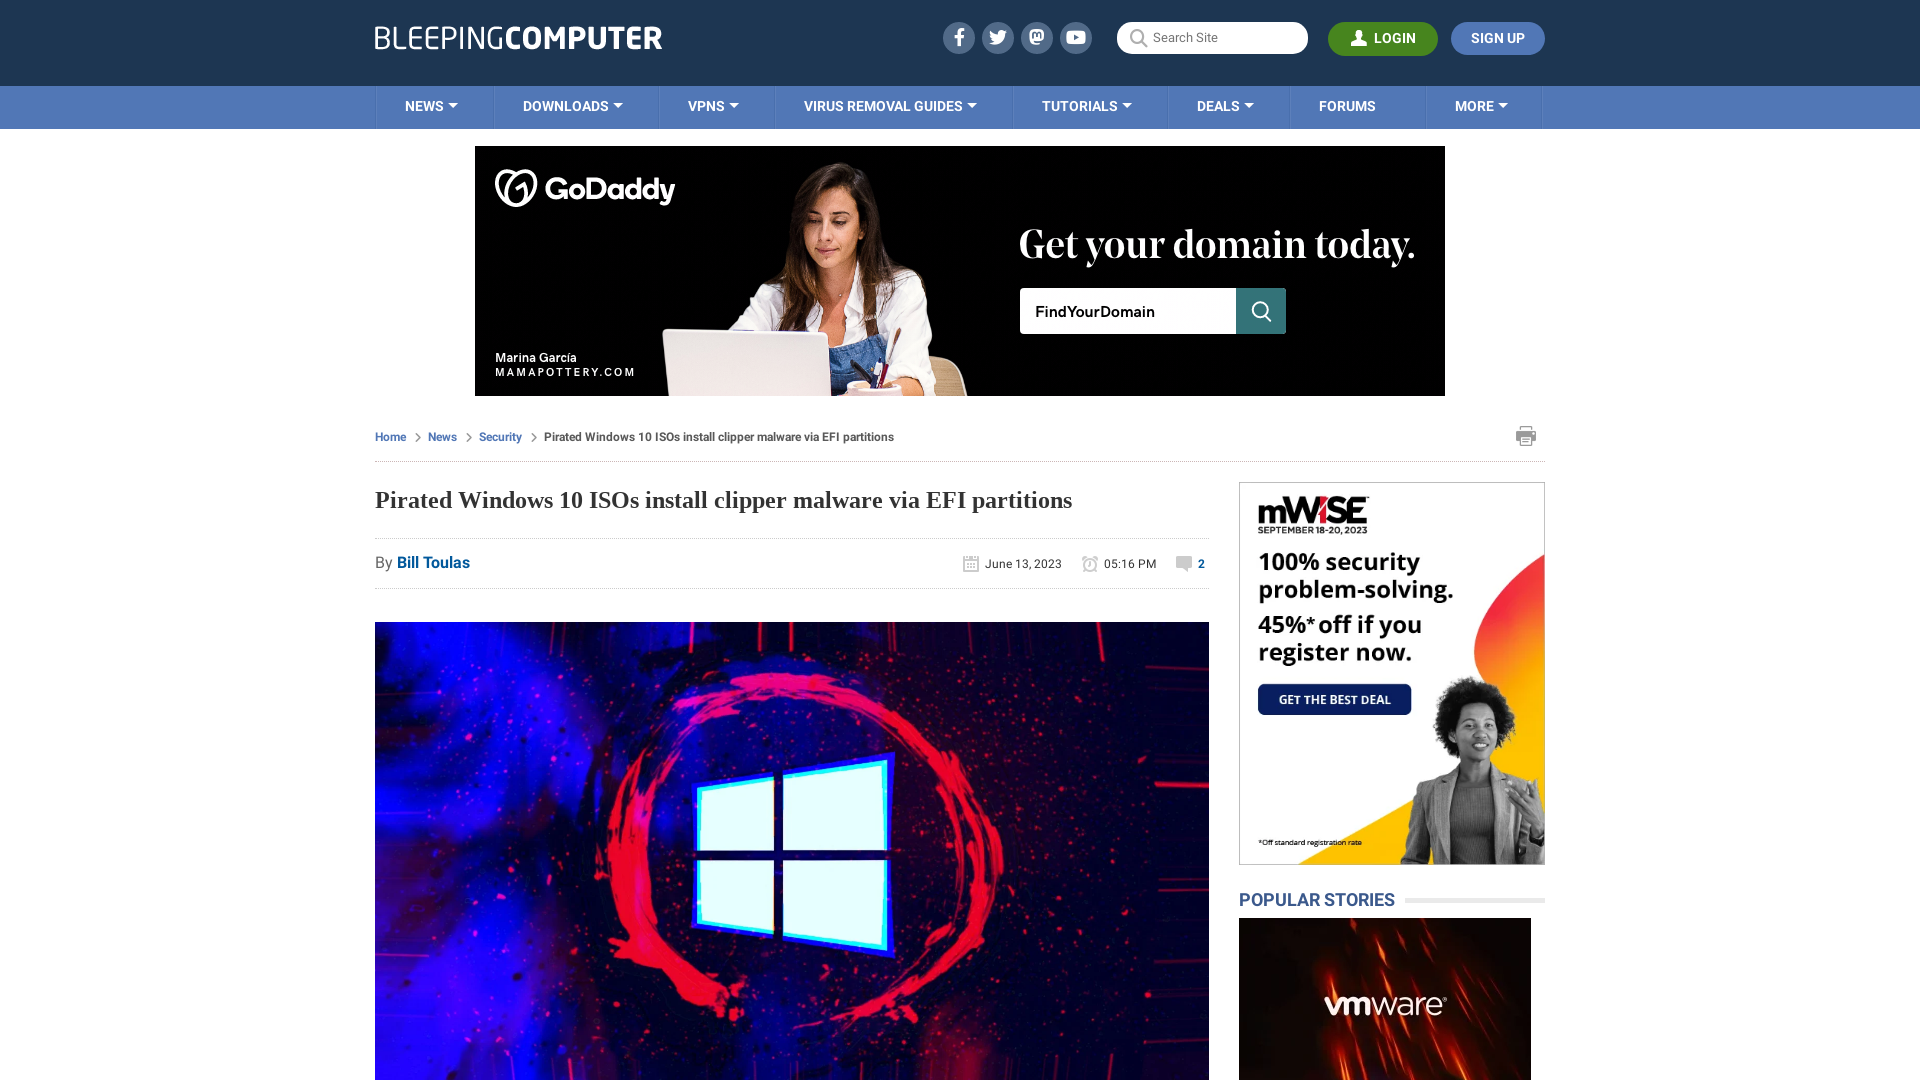This screenshot has height=1080, width=1920.
Task: Click the print article icon
Action: 1526,435
